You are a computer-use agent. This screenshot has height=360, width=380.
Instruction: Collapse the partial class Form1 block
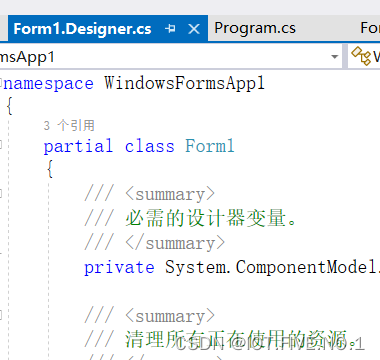tap(1, 145)
